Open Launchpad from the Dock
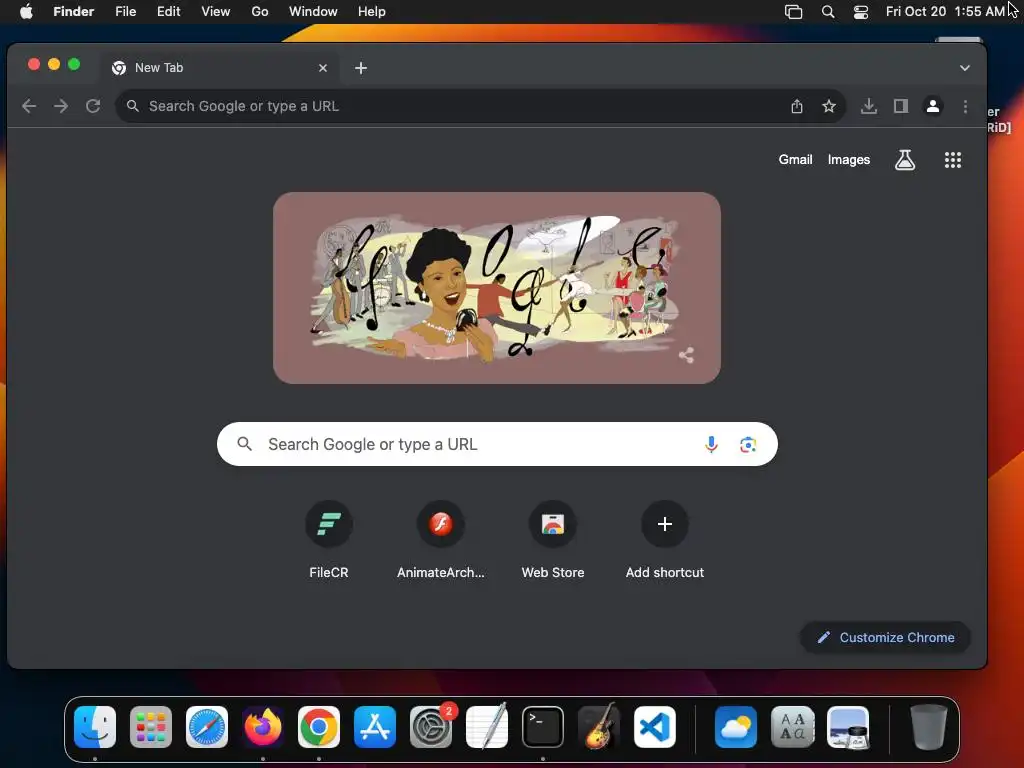This screenshot has width=1024, height=768. coord(151,727)
